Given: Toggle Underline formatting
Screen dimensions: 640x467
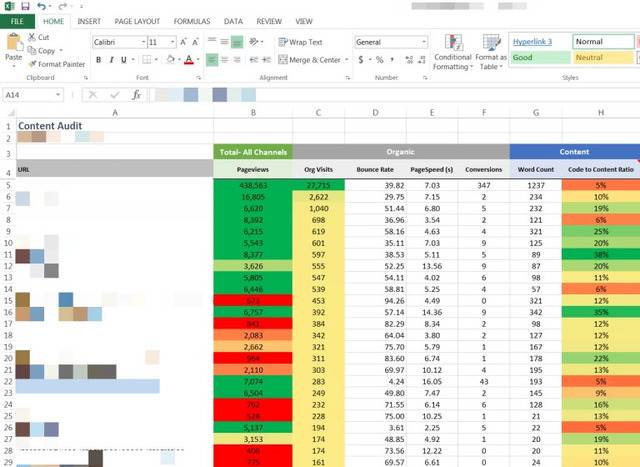Looking at the screenshot, I should point(124,60).
